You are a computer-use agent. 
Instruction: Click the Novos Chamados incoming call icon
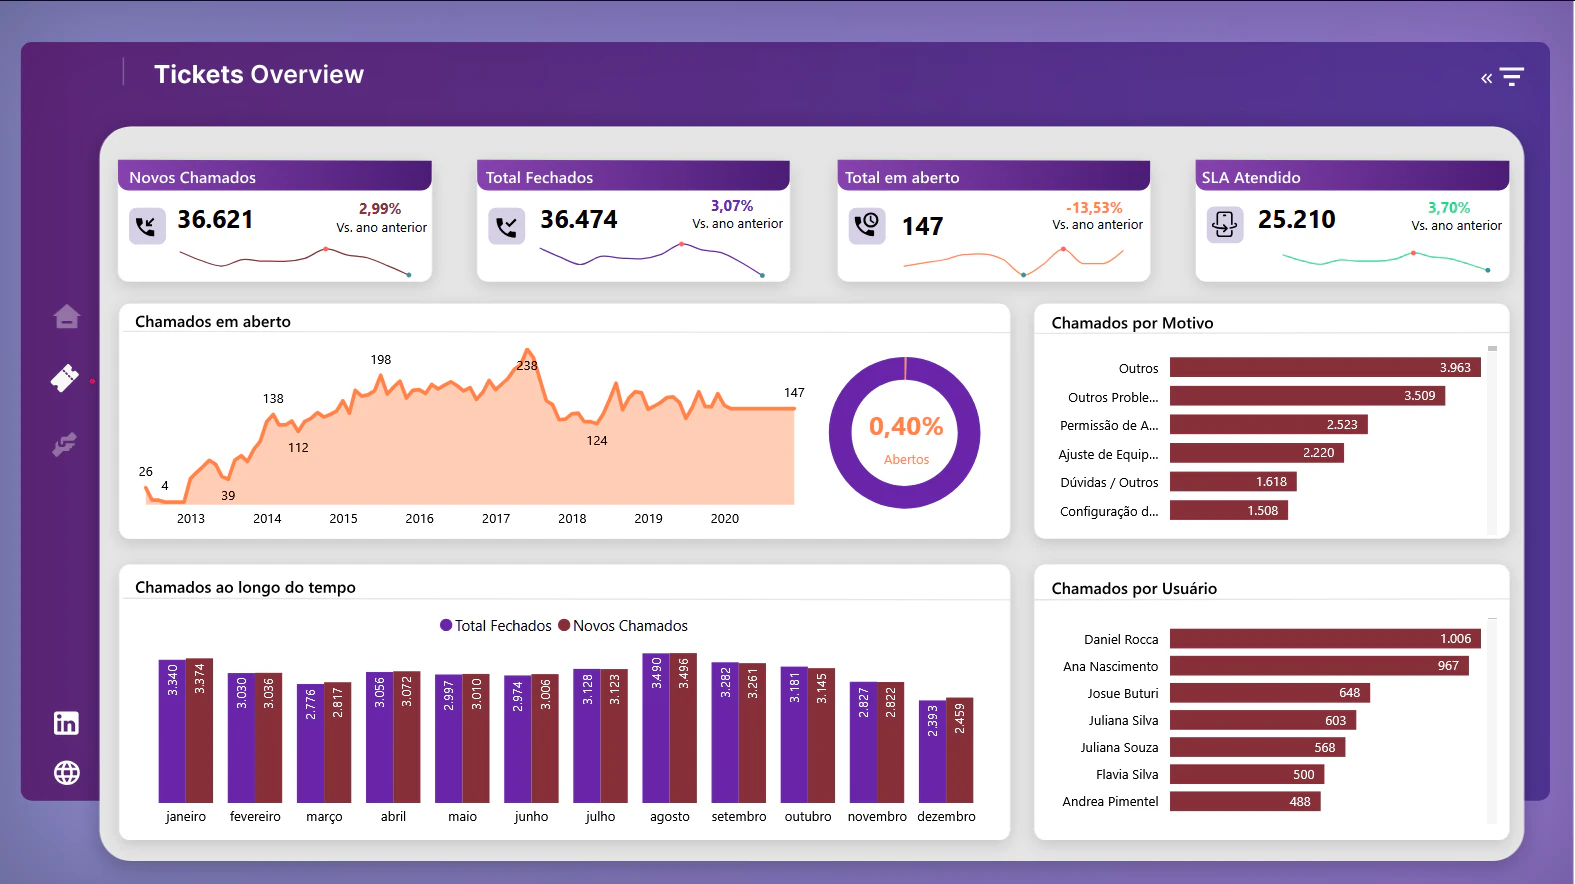(146, 226)
